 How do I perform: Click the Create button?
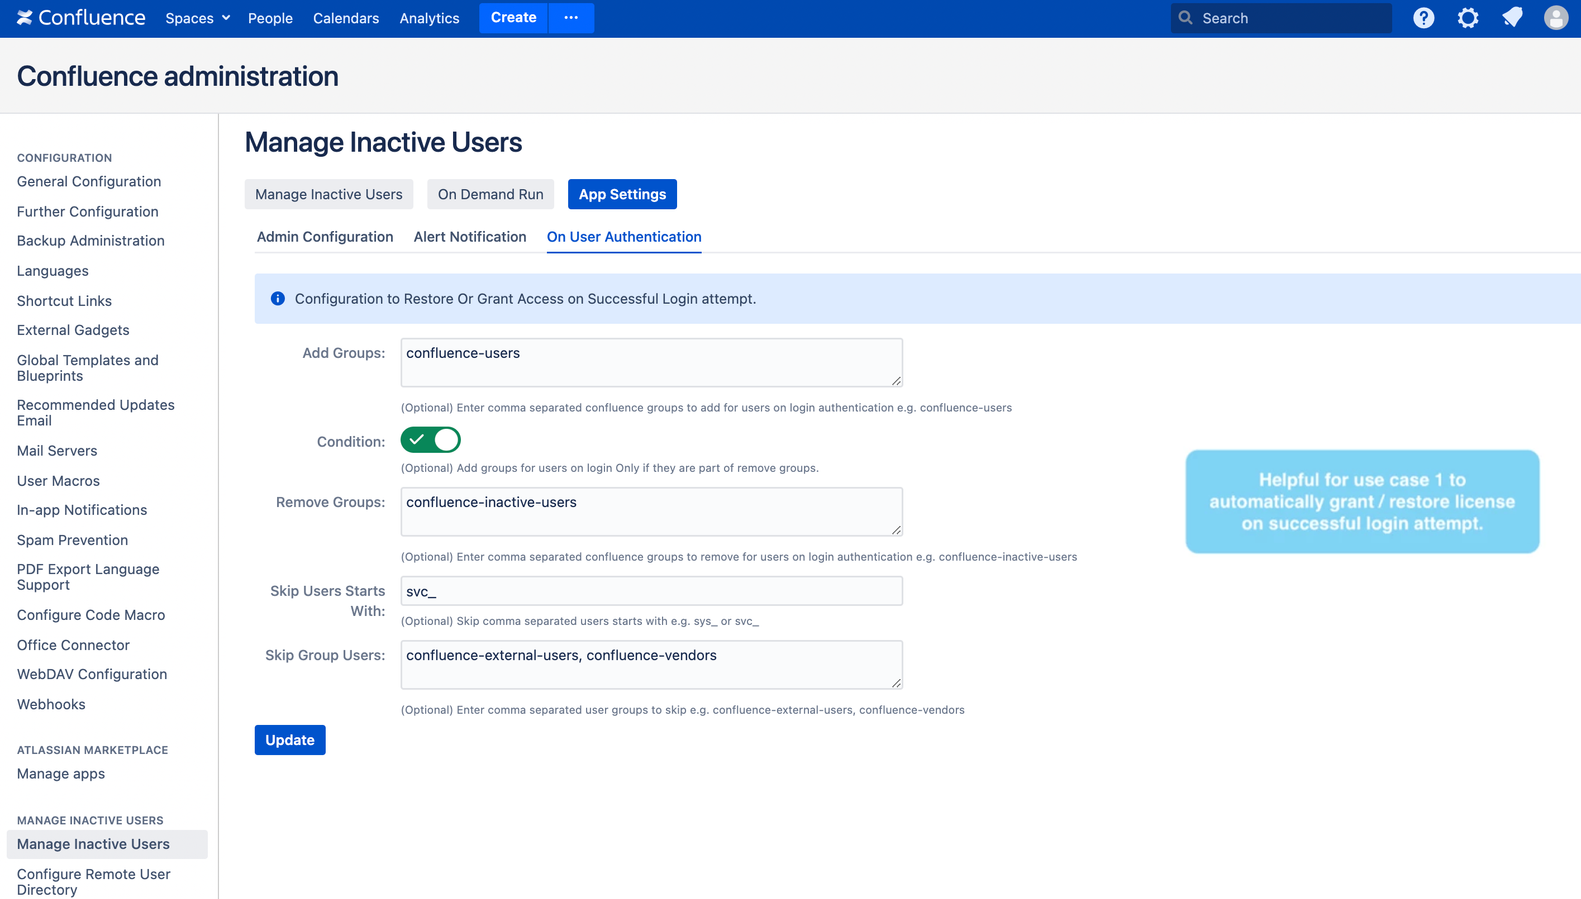pos(514,18)
